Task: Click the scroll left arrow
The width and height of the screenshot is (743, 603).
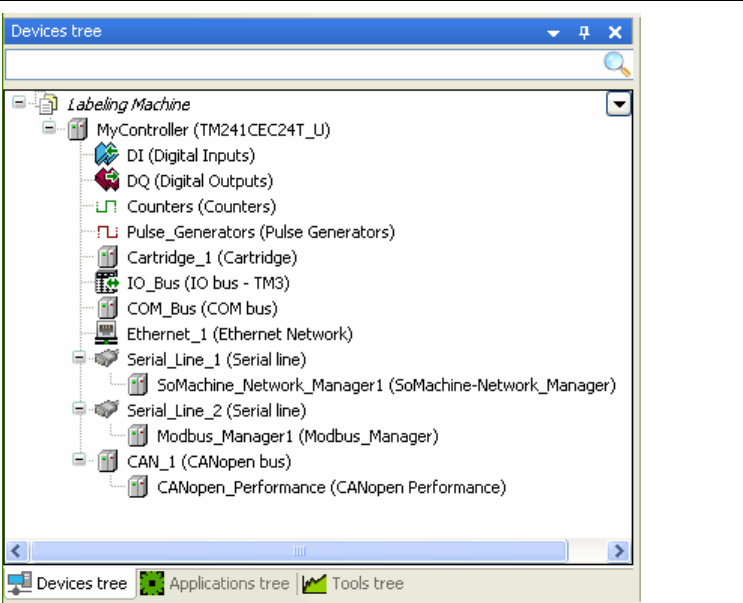Action: 17,551
